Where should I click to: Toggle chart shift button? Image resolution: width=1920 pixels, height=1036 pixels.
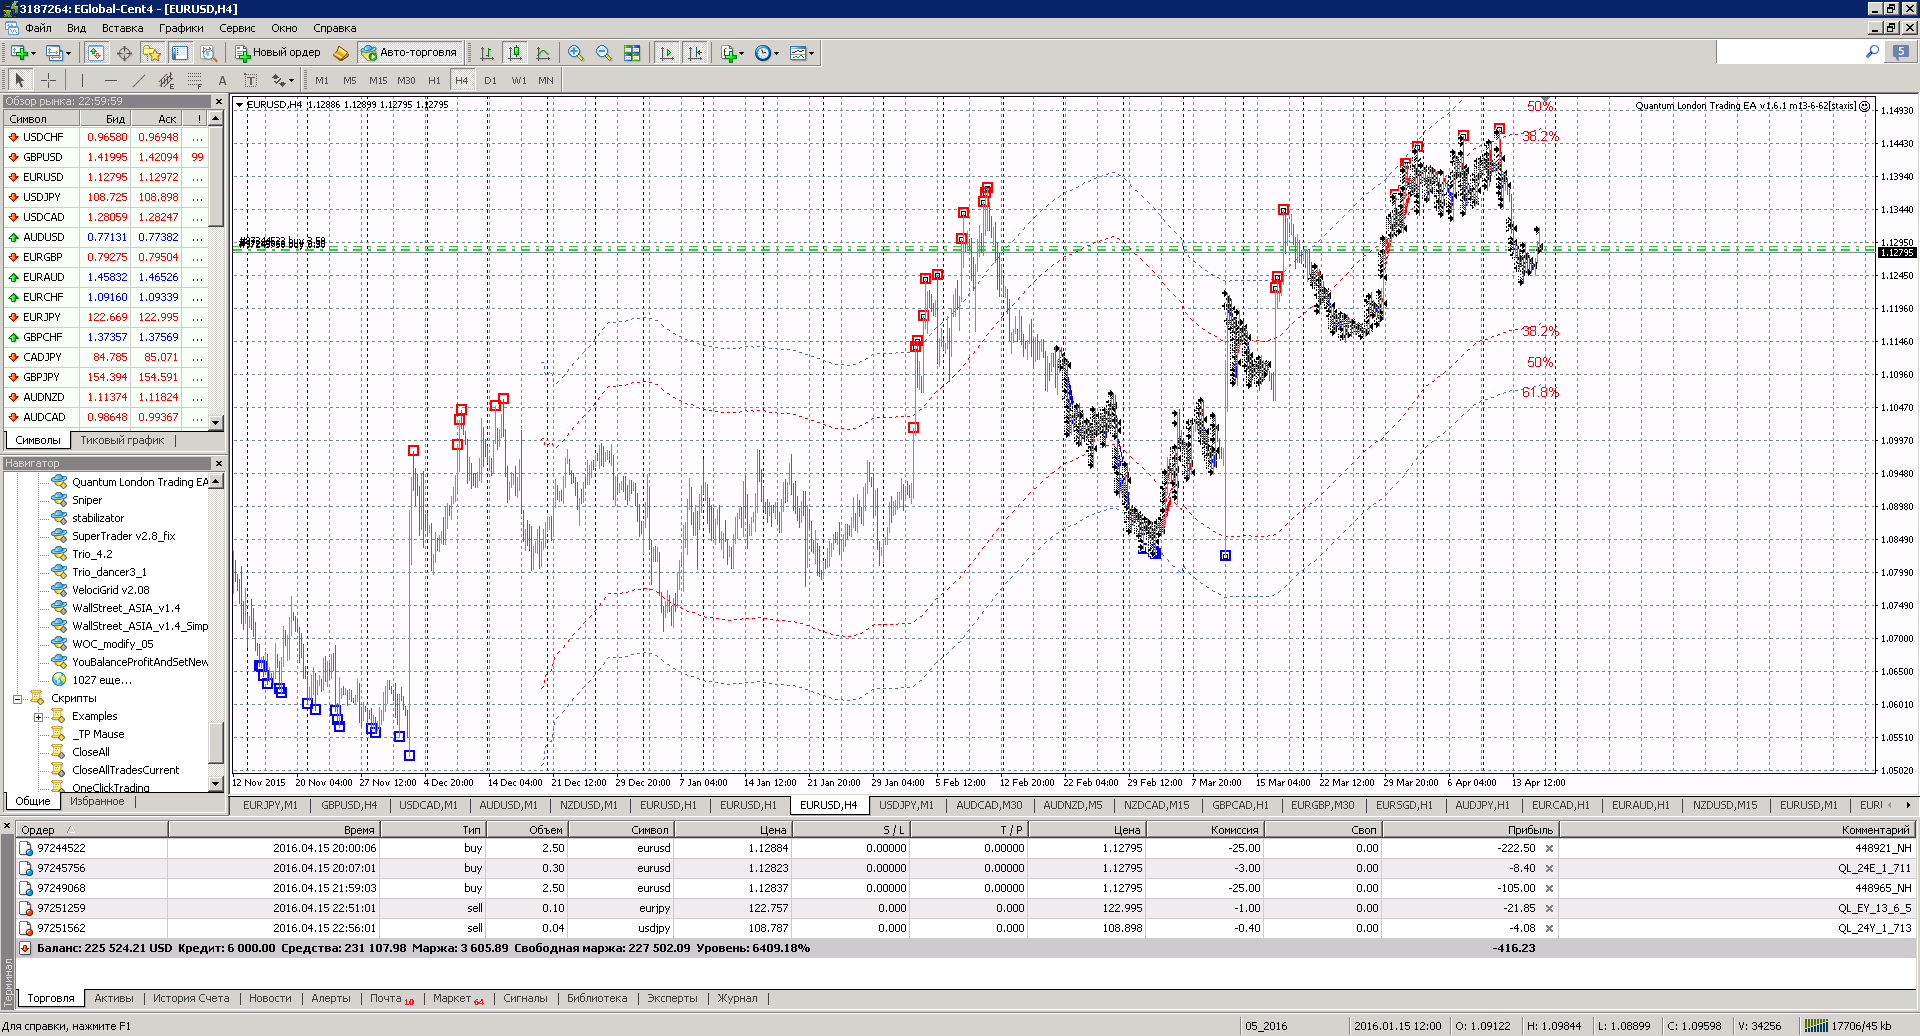[695, 53]
